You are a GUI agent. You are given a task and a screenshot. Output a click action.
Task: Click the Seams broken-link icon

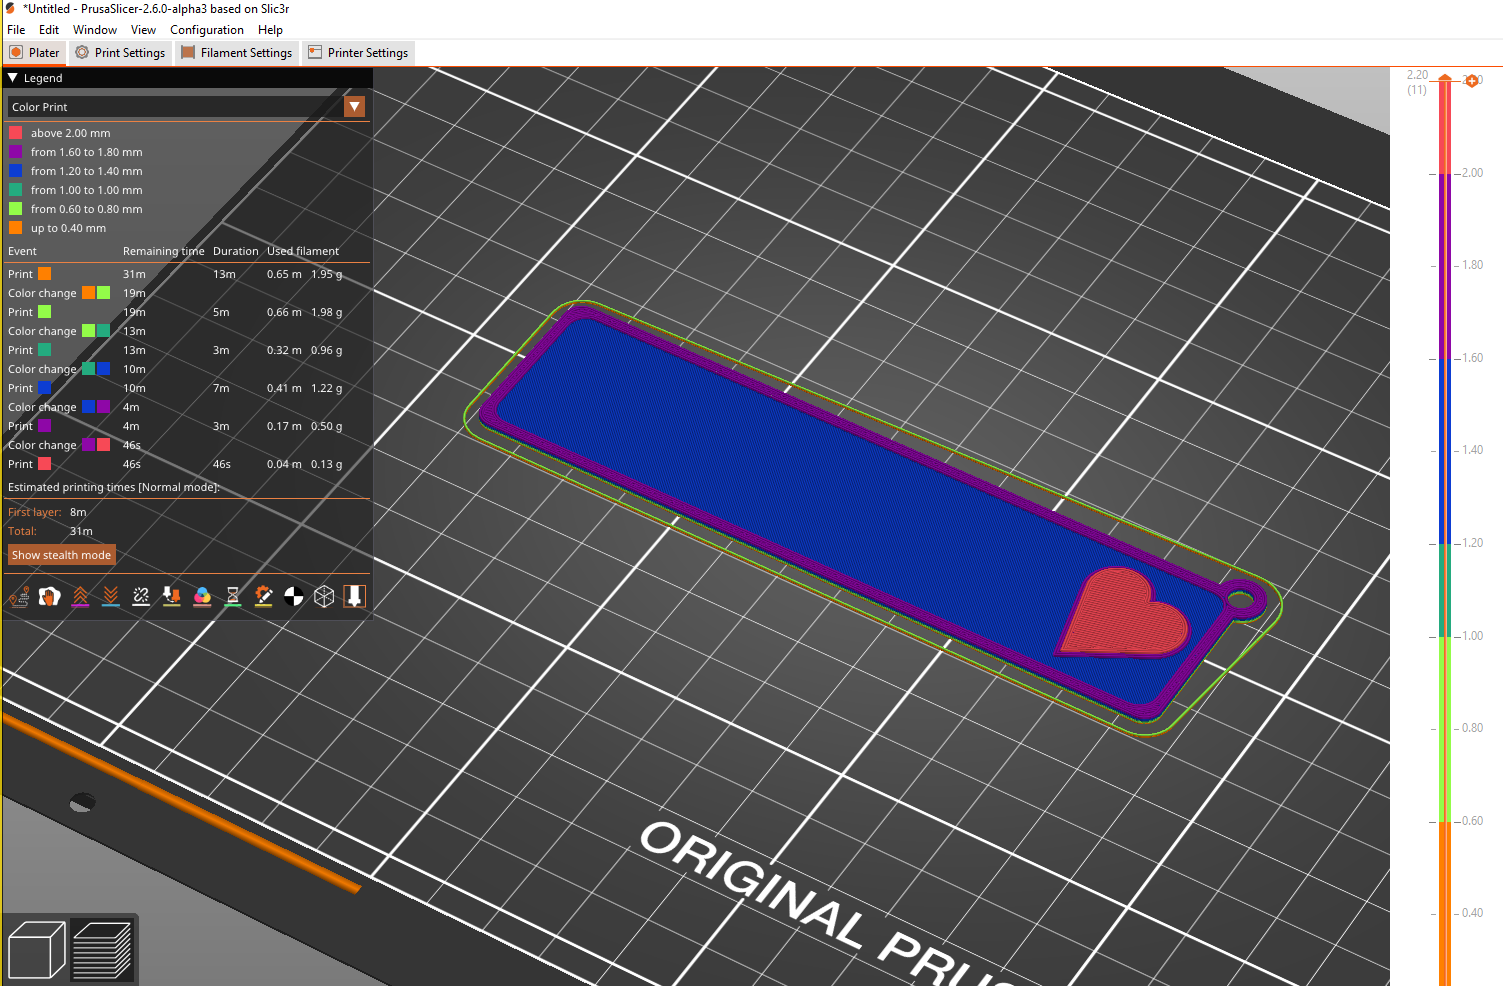141,597
